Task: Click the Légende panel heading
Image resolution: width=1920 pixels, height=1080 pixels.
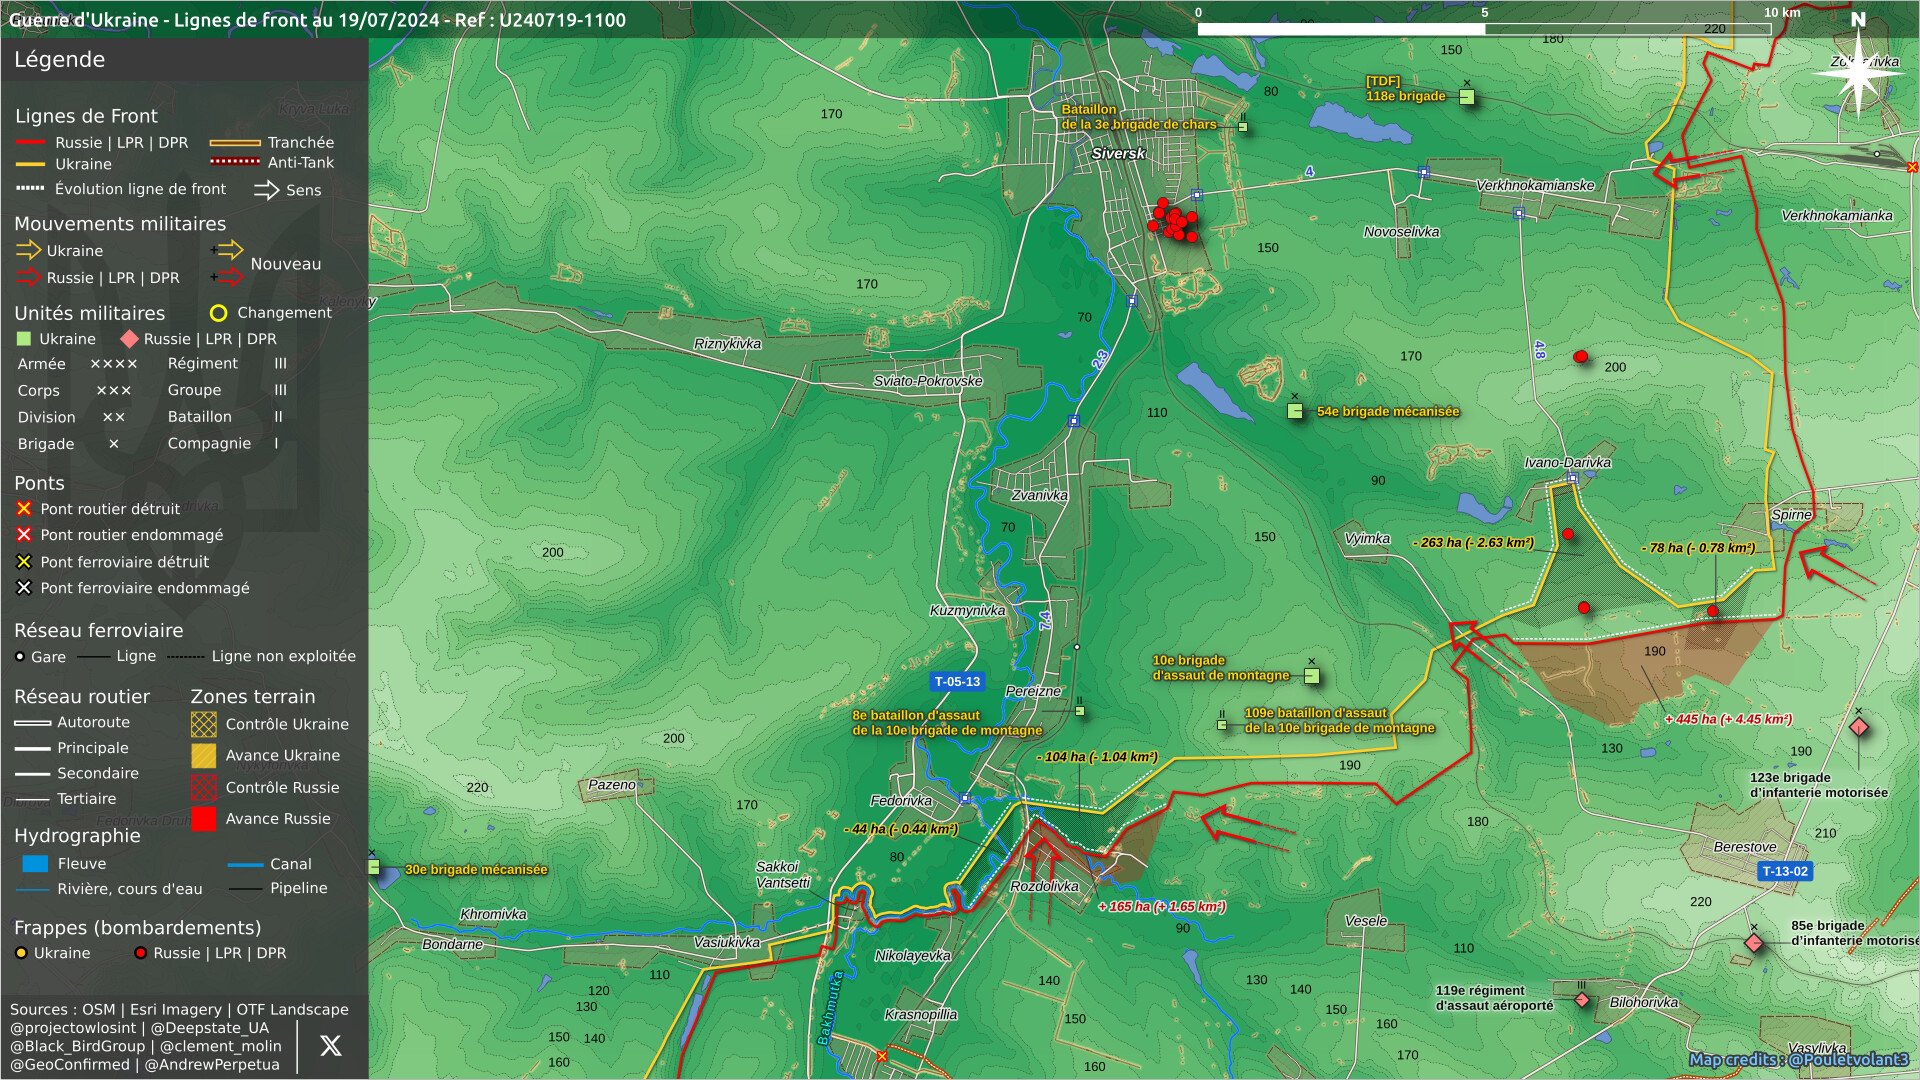Action: [60, 60]
